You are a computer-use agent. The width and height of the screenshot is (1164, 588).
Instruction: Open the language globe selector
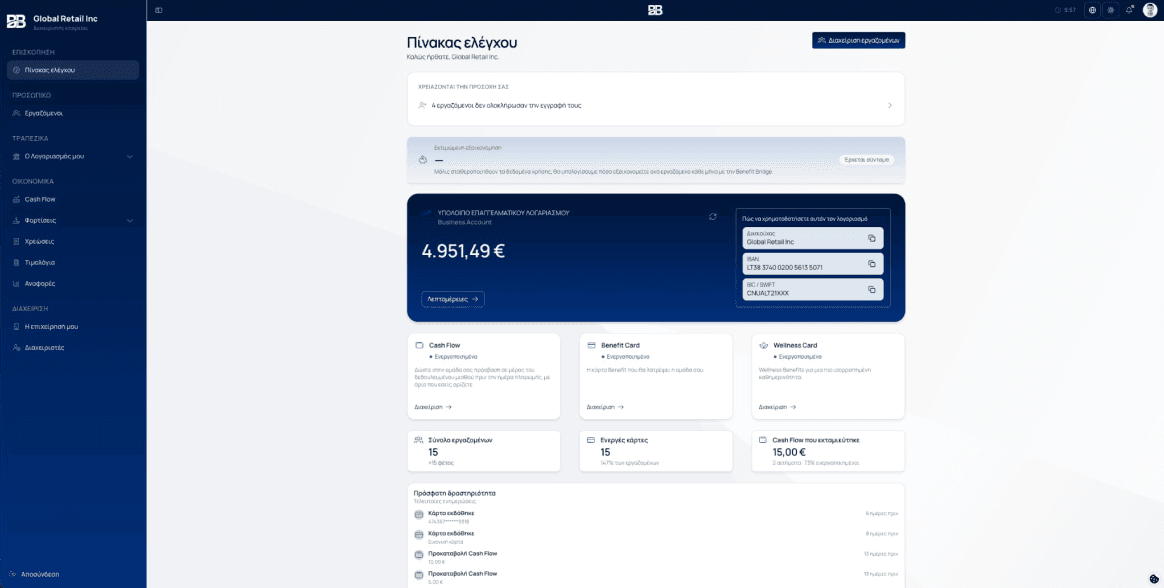(1092, 10)
